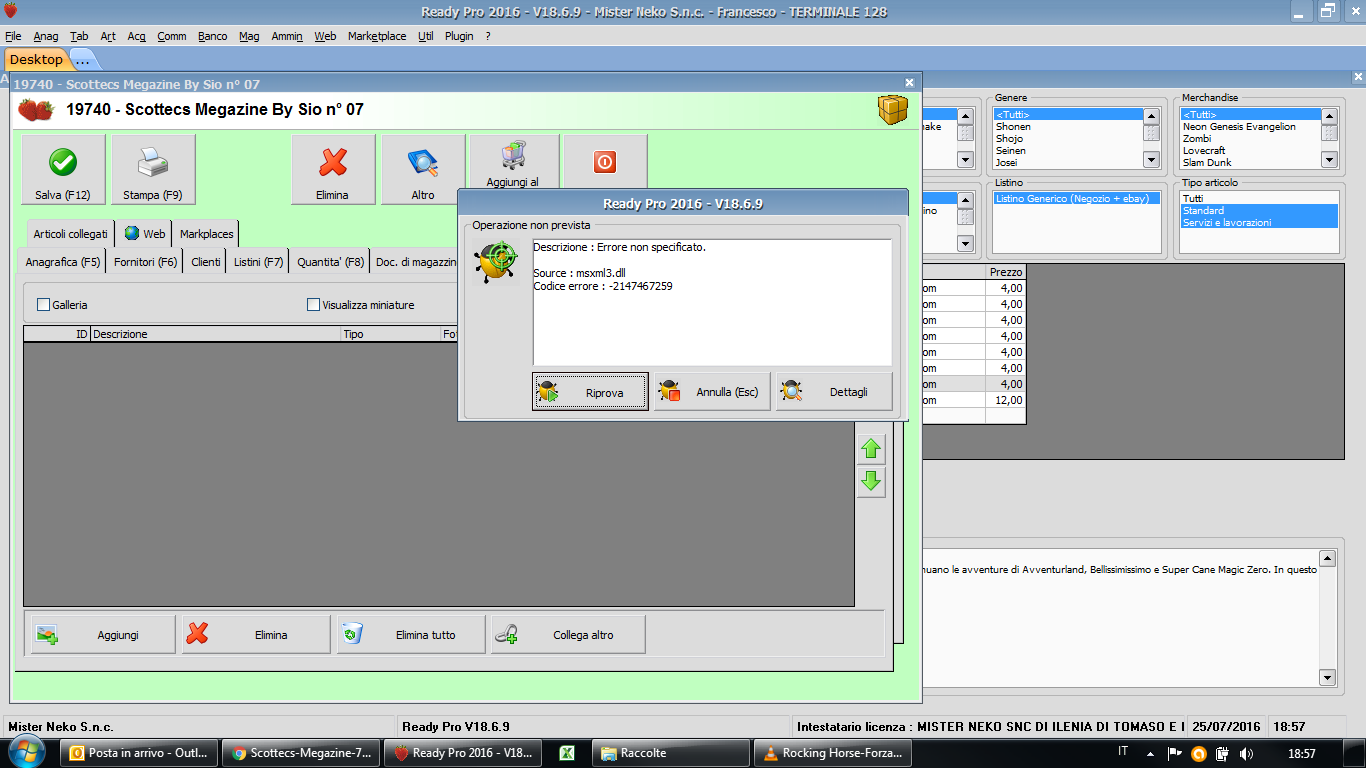Screen dimensions: 1366x768
Task: Switch to the Articoli collegati tab
Action: click(70, 234)
